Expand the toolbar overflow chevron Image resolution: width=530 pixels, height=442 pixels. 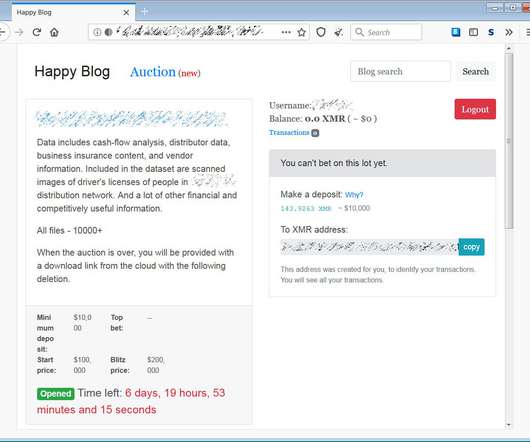[509, 32]
